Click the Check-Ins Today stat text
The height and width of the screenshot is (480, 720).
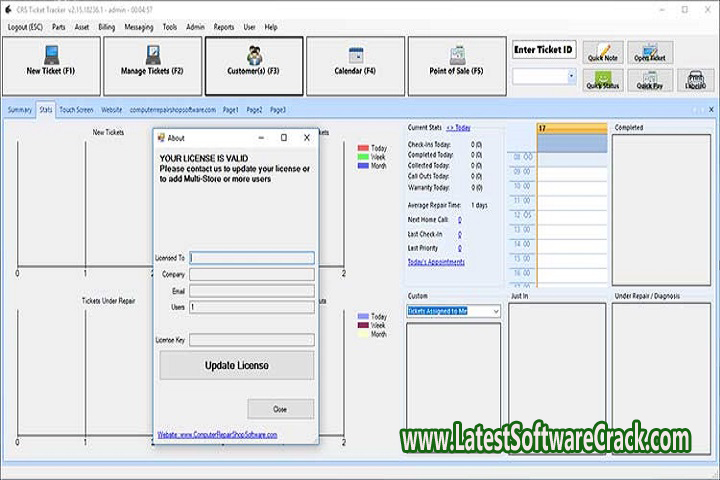(x=430, y=144)
